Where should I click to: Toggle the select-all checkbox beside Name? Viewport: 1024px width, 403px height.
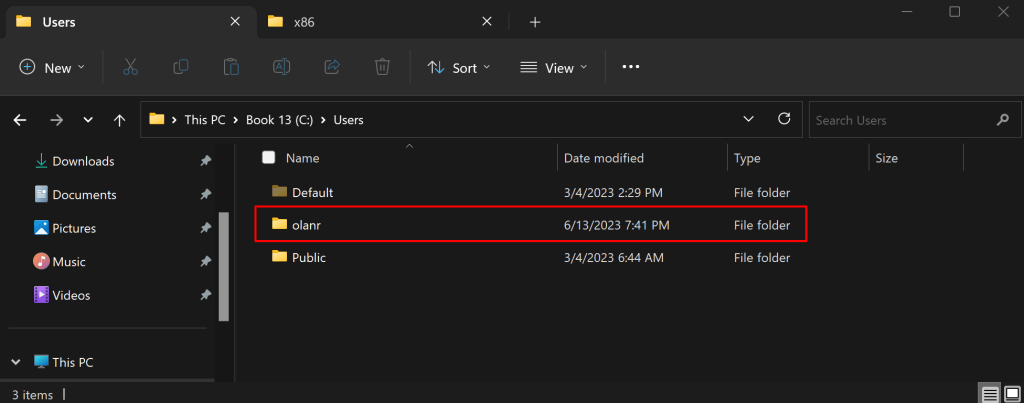click(268, 158)
